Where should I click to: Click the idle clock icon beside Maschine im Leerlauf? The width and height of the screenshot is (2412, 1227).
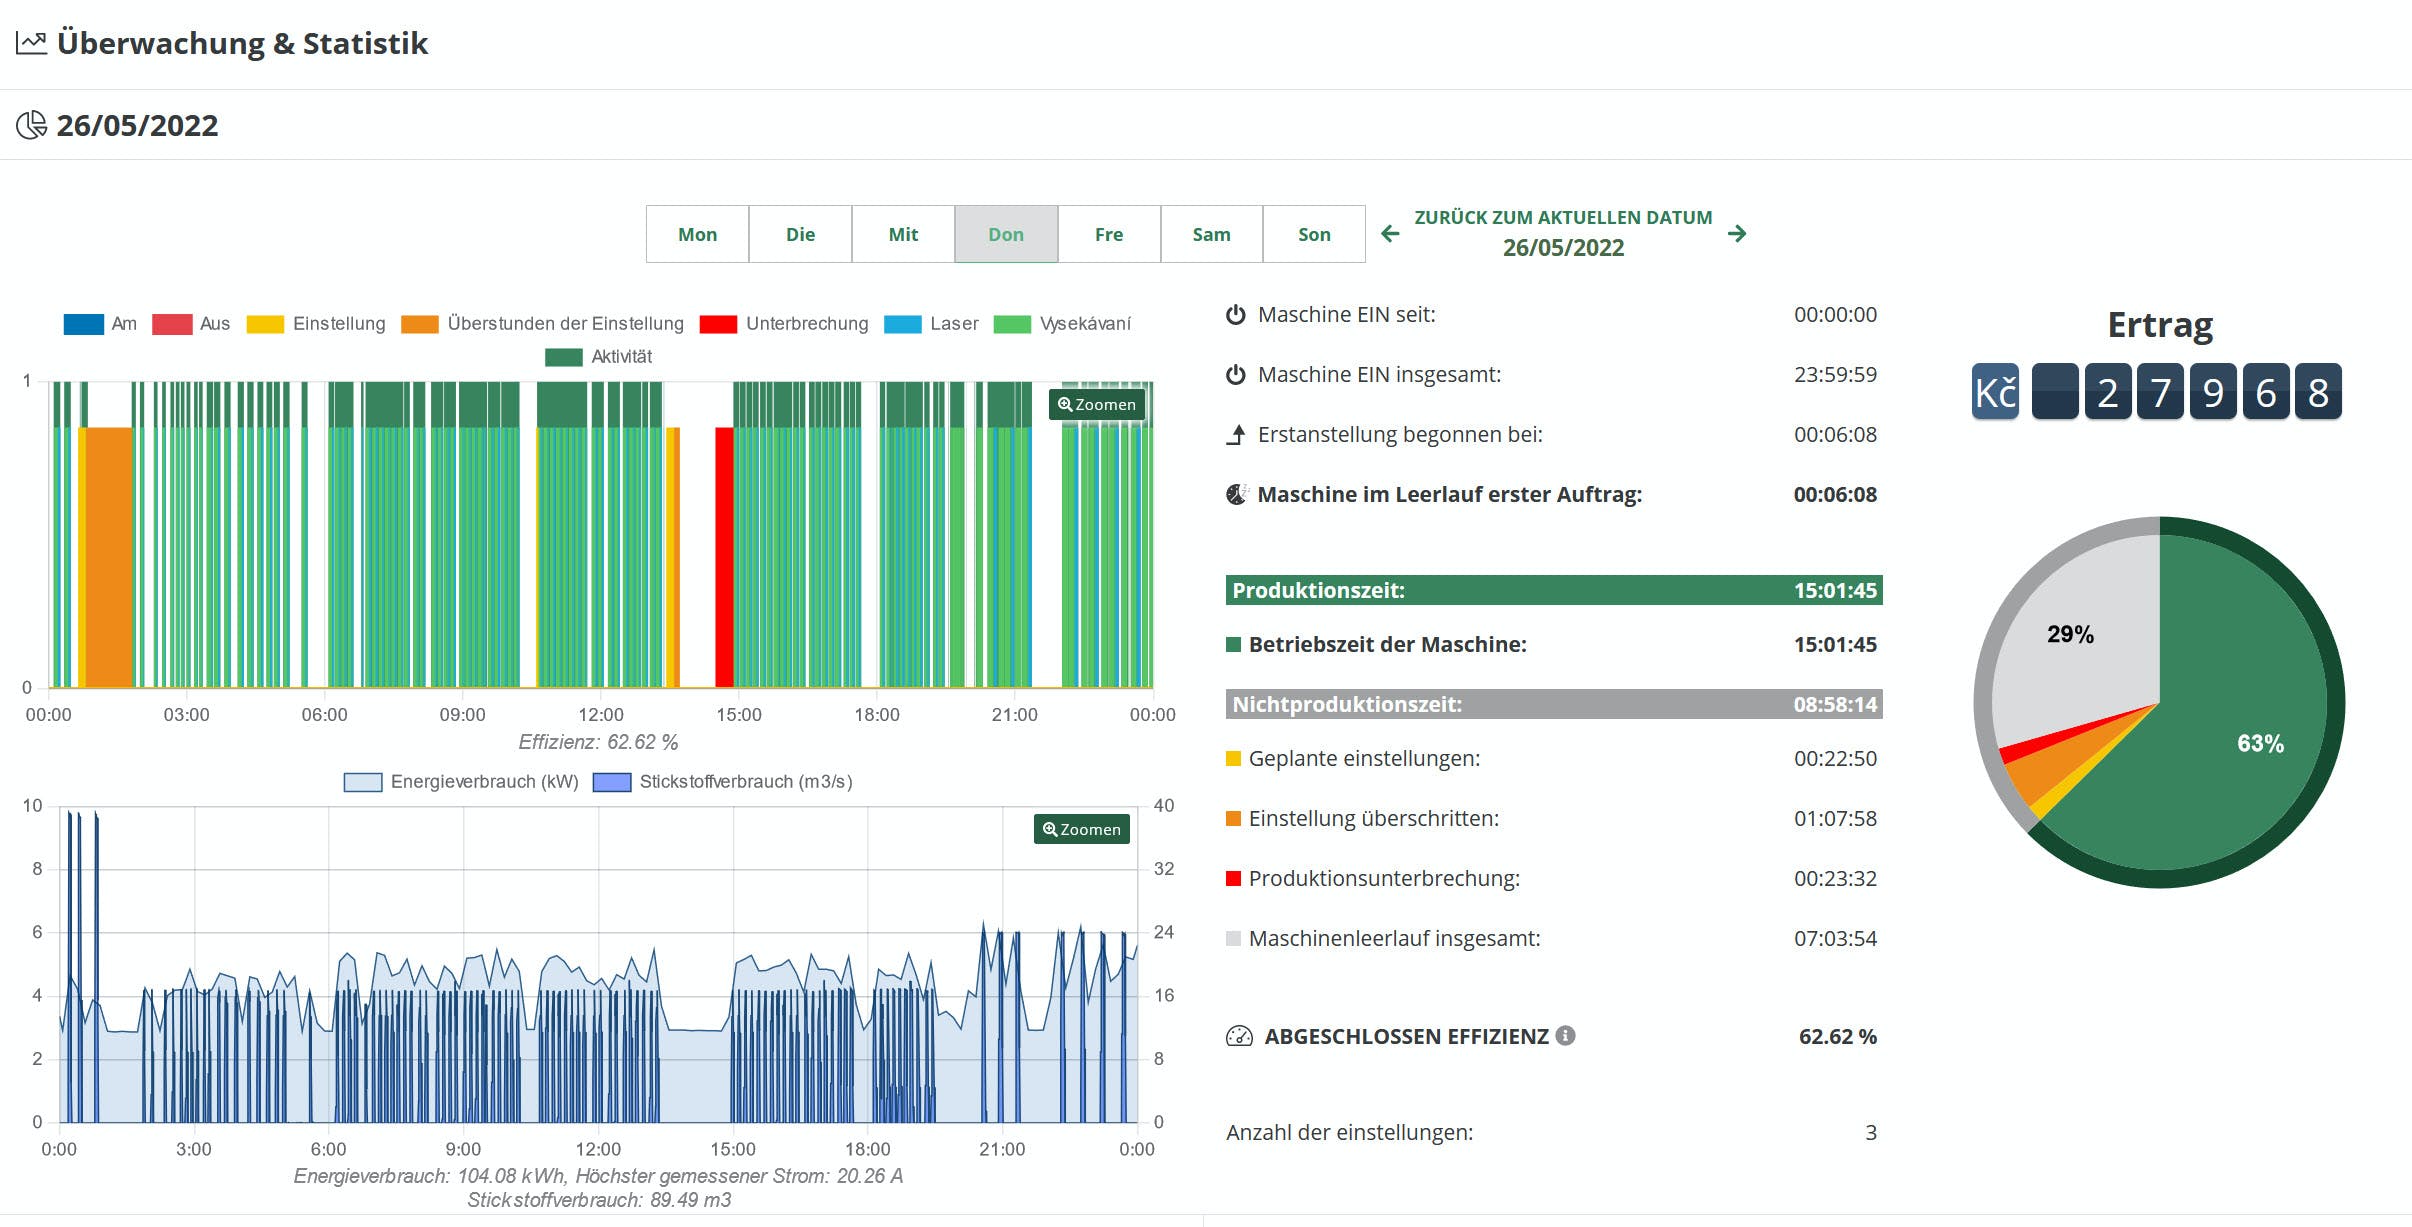point(1237,495)
